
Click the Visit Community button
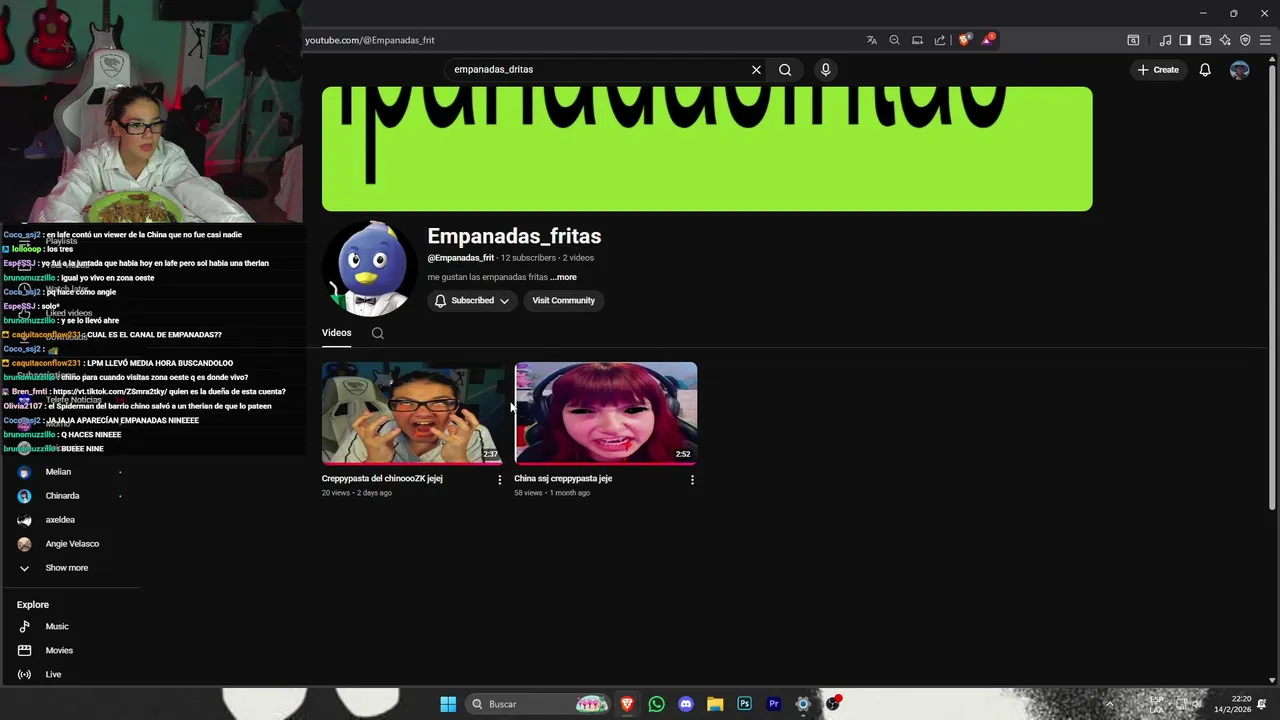pyautogui.click(x=563, y=300)
